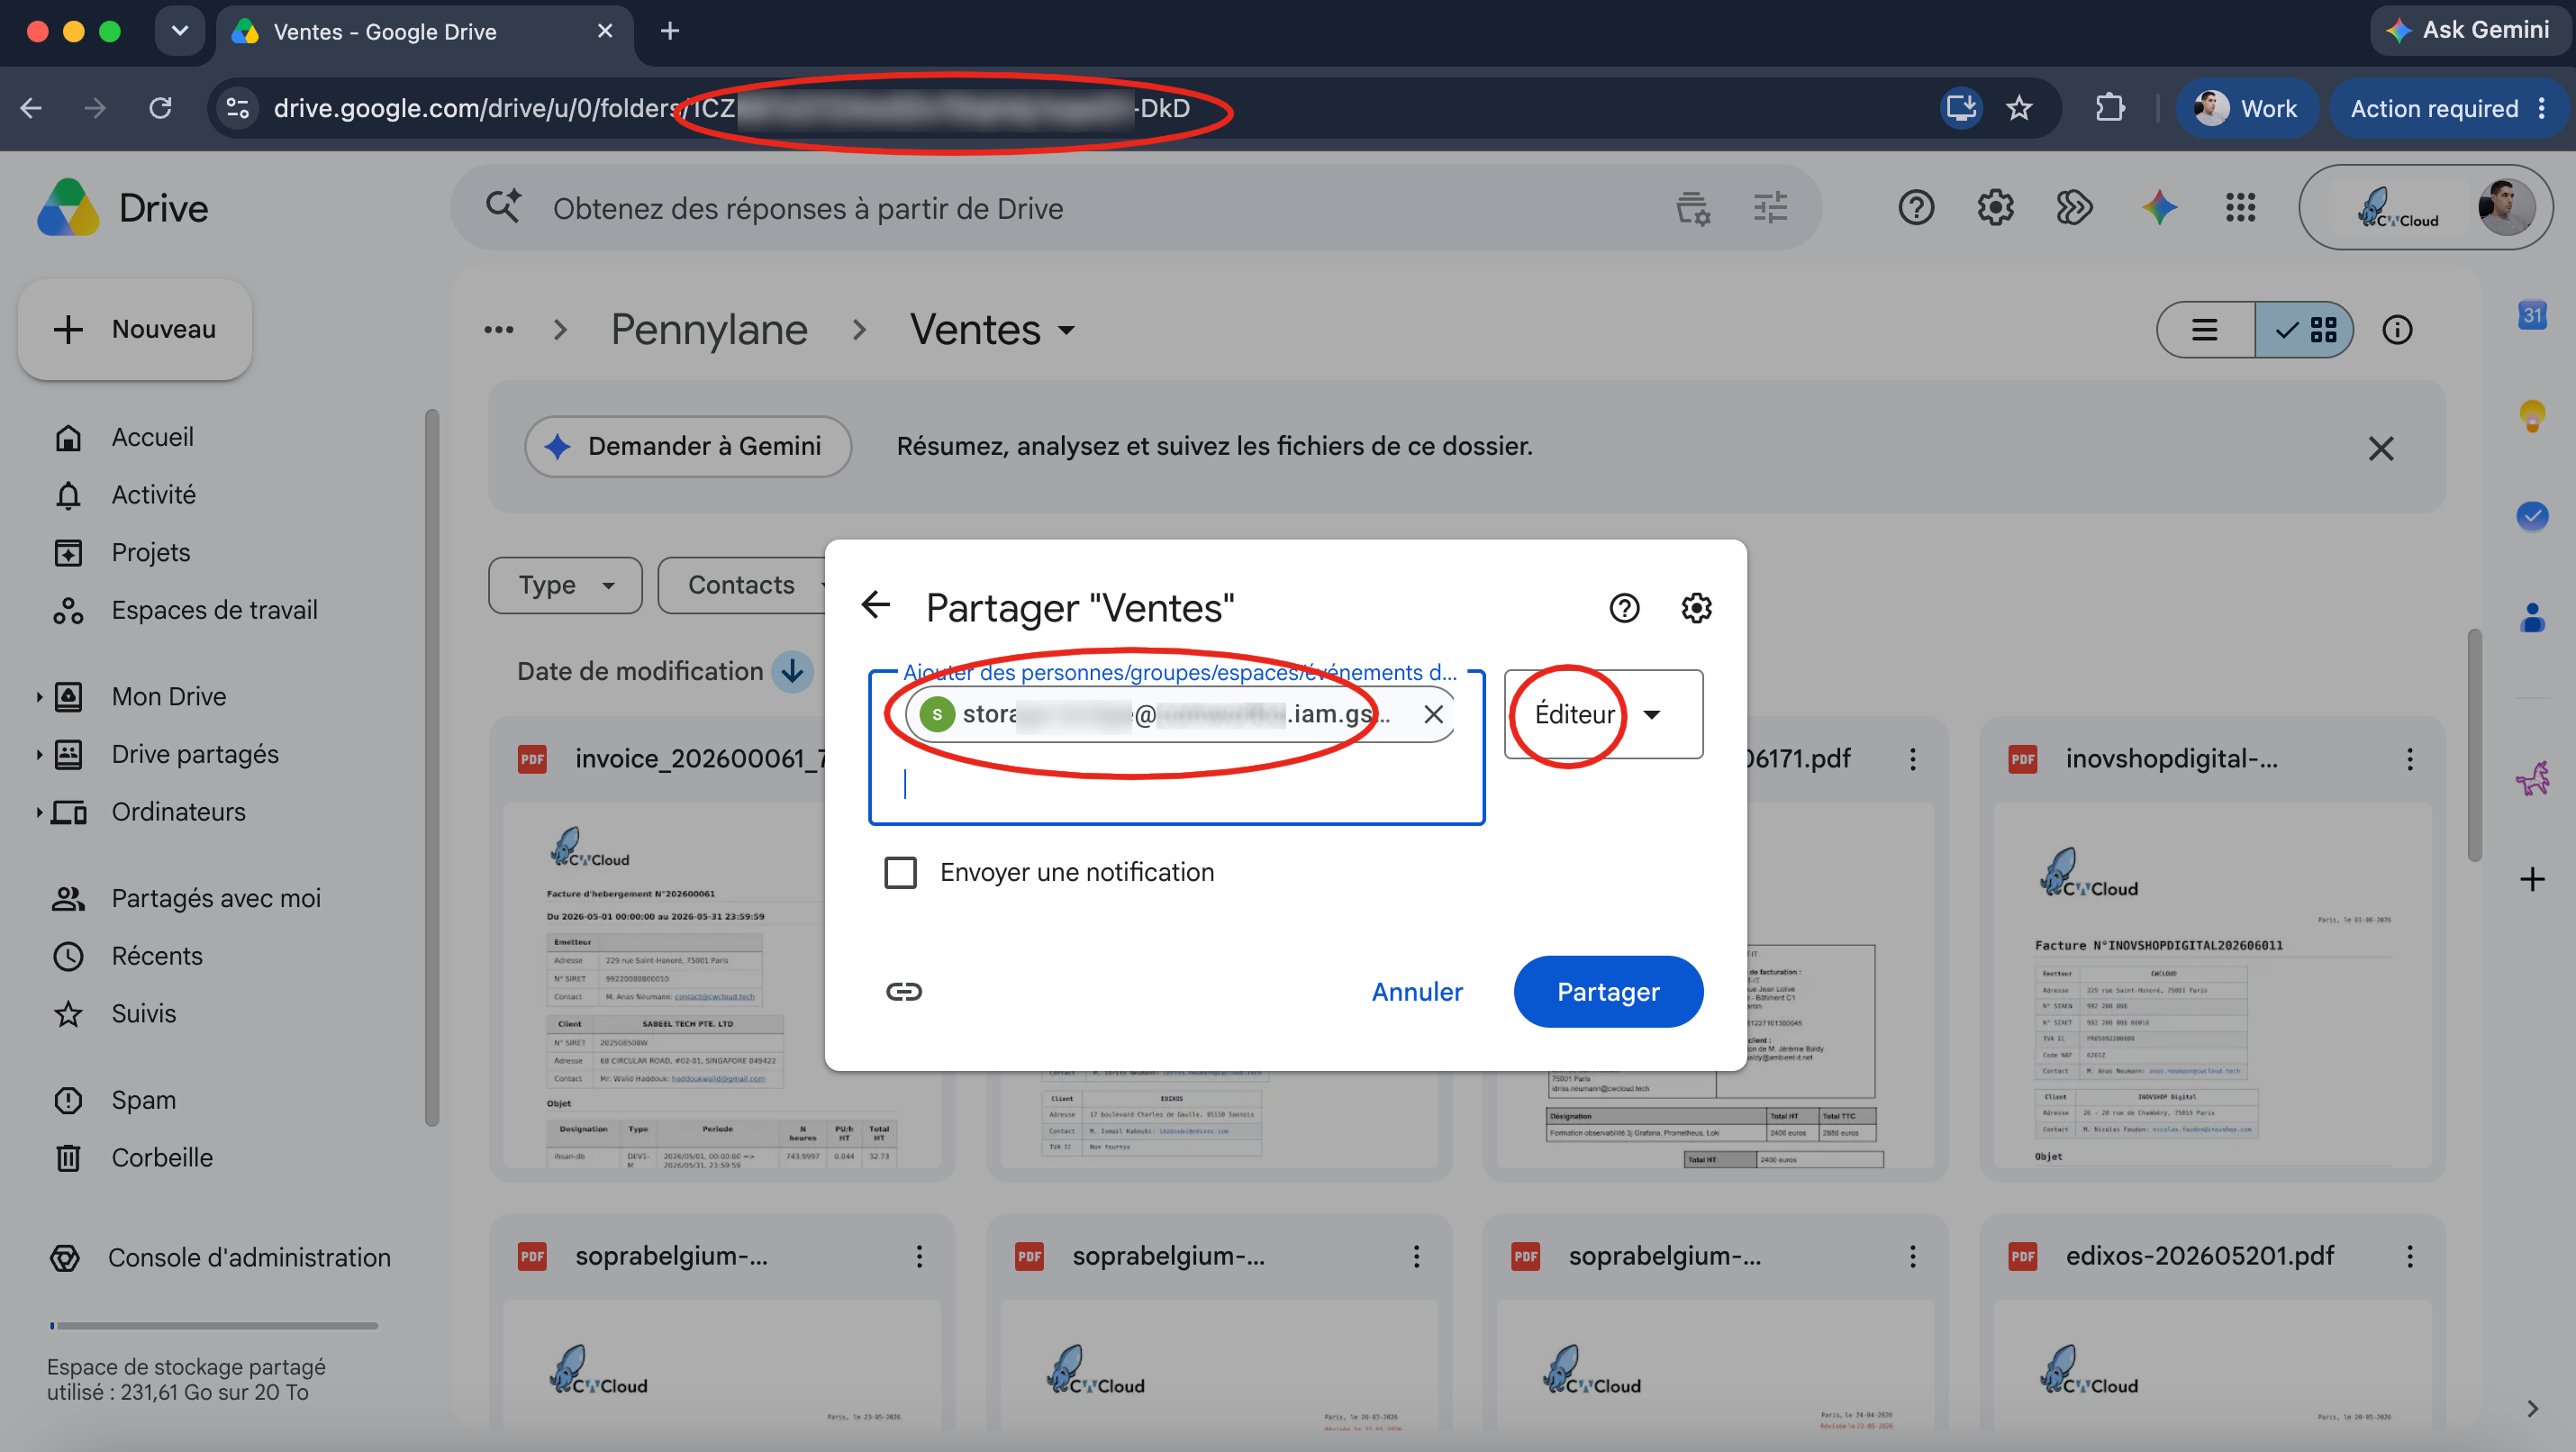
Task: Click Annuler to cancel sharing
Action: coord(1417,991)
